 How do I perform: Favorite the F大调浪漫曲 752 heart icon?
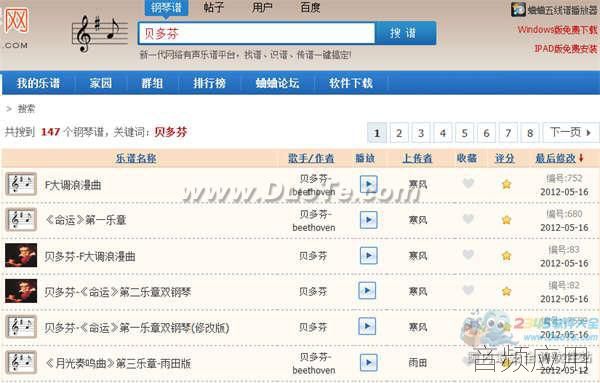coord(468,183)
